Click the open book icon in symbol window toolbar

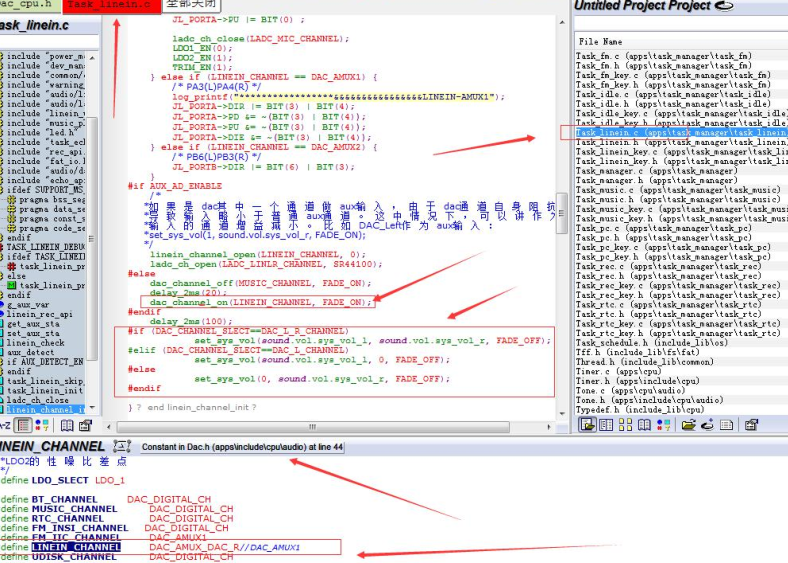67,426
